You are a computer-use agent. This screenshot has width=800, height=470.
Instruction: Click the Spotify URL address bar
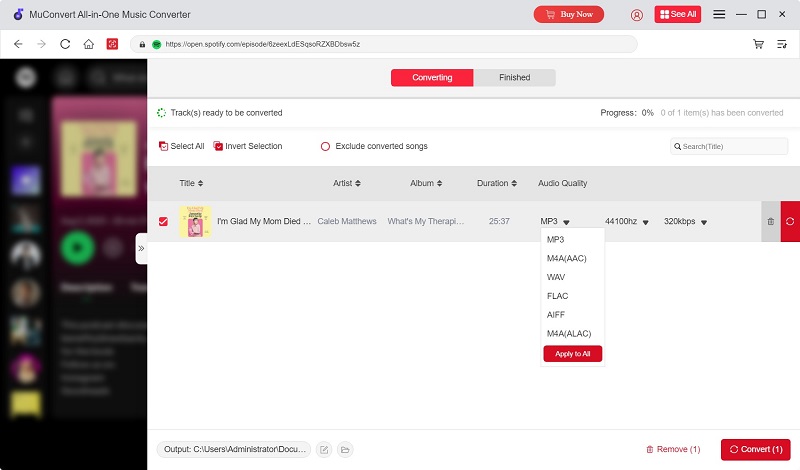[x=384, y=44]
